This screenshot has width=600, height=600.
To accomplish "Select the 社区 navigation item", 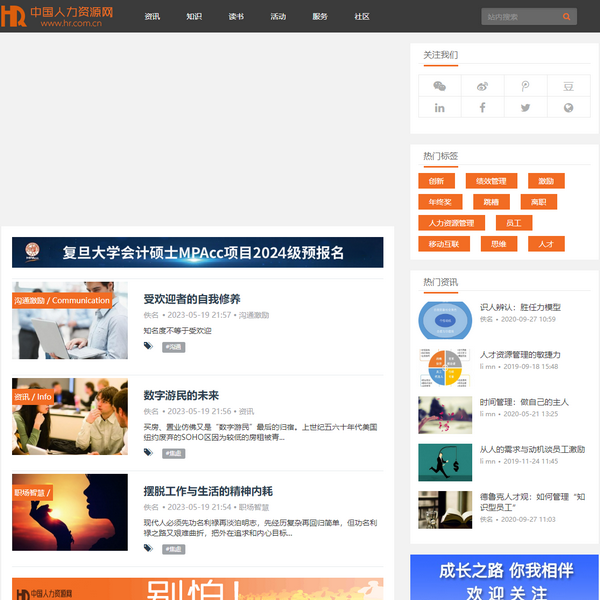I will coord(362,17).
